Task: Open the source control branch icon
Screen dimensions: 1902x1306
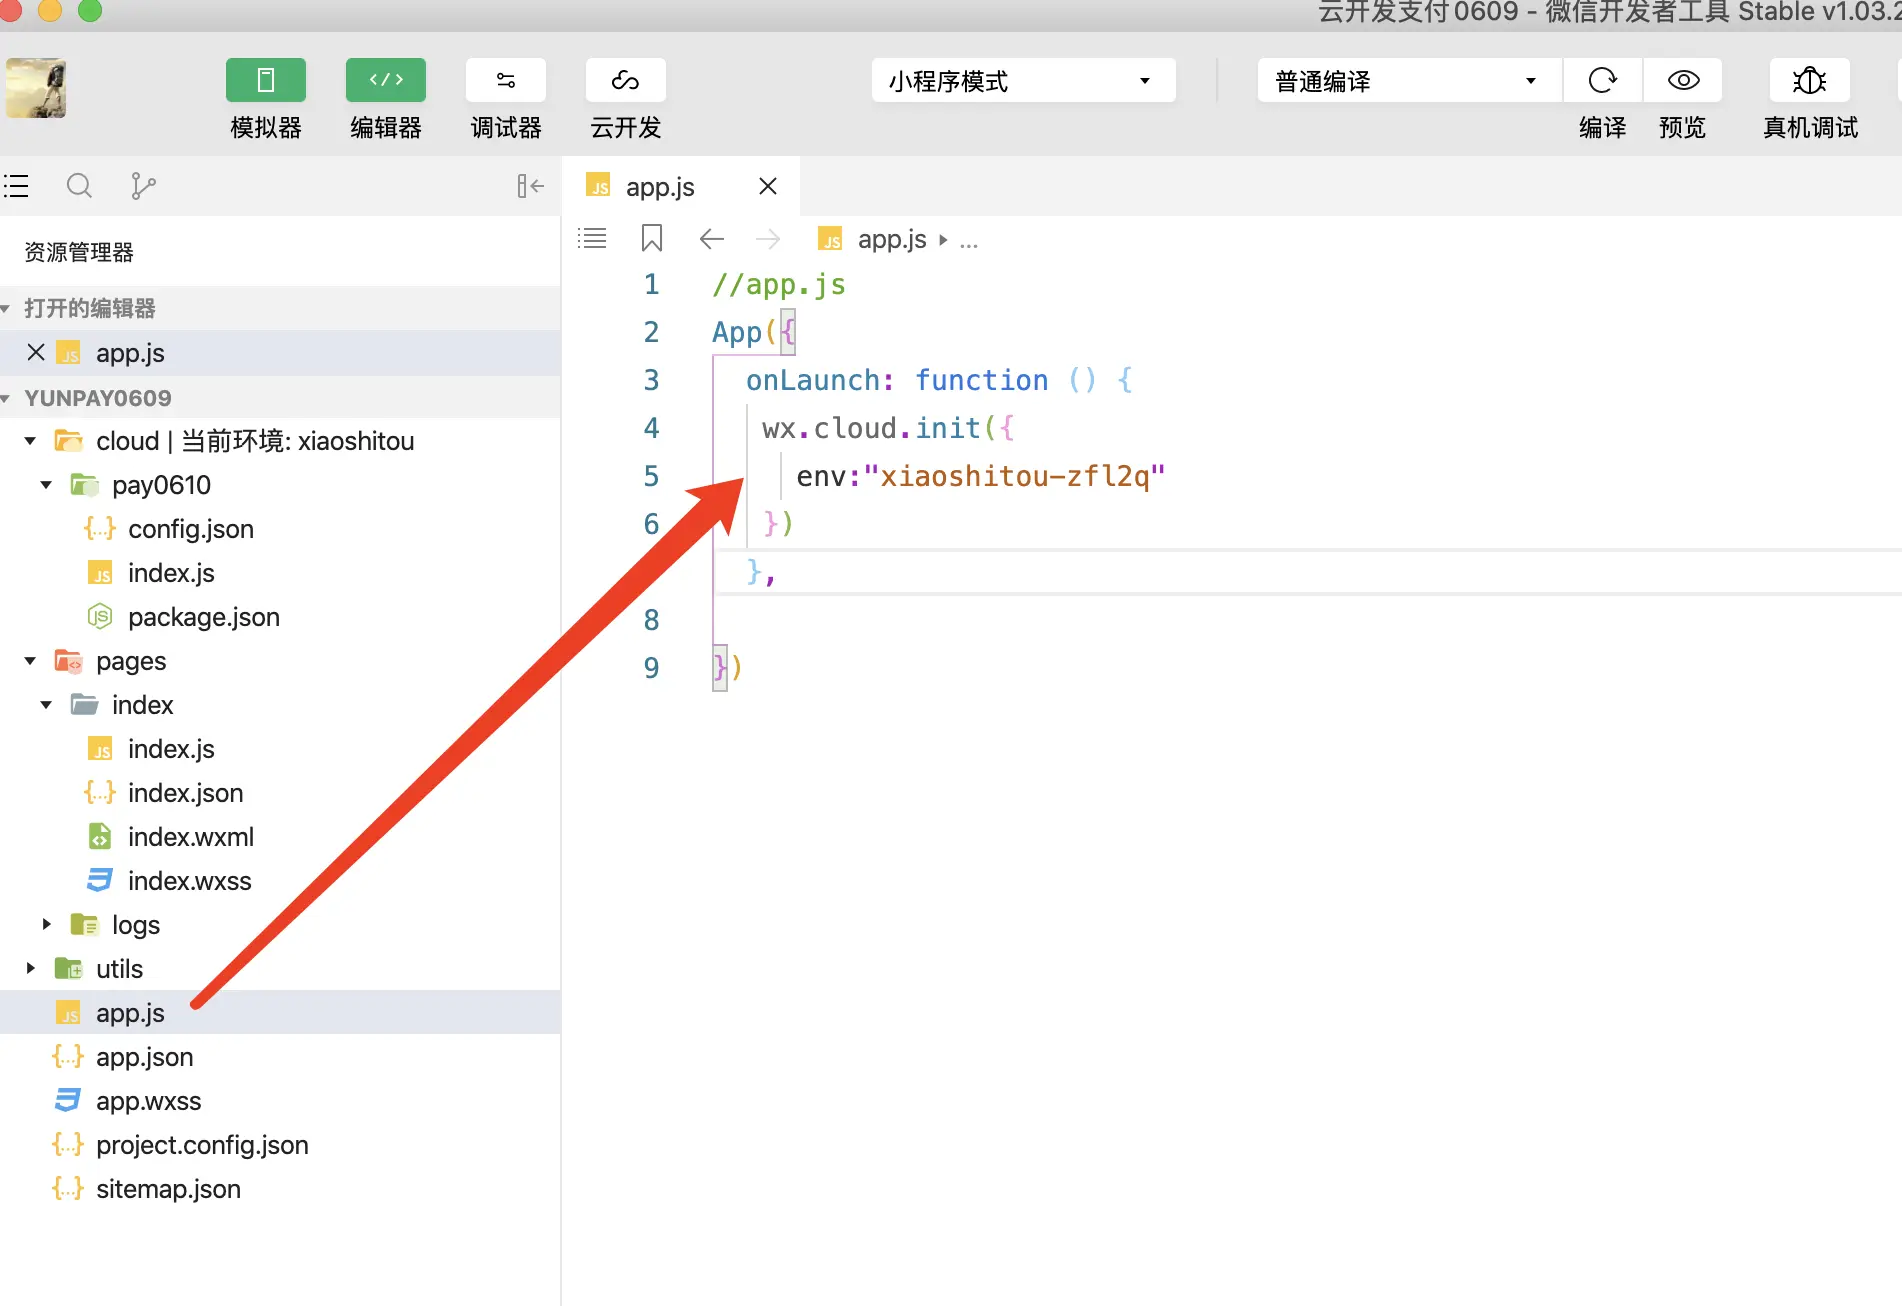Action: (x=143, y=186)
